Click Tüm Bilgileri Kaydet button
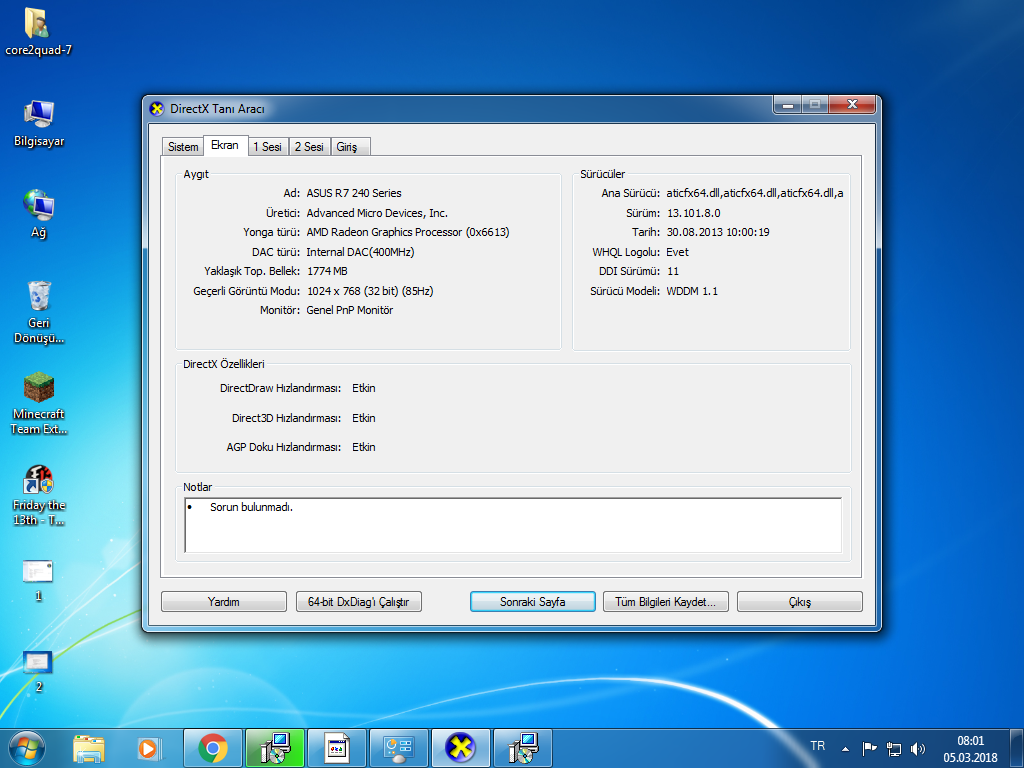 click(665, 601)
